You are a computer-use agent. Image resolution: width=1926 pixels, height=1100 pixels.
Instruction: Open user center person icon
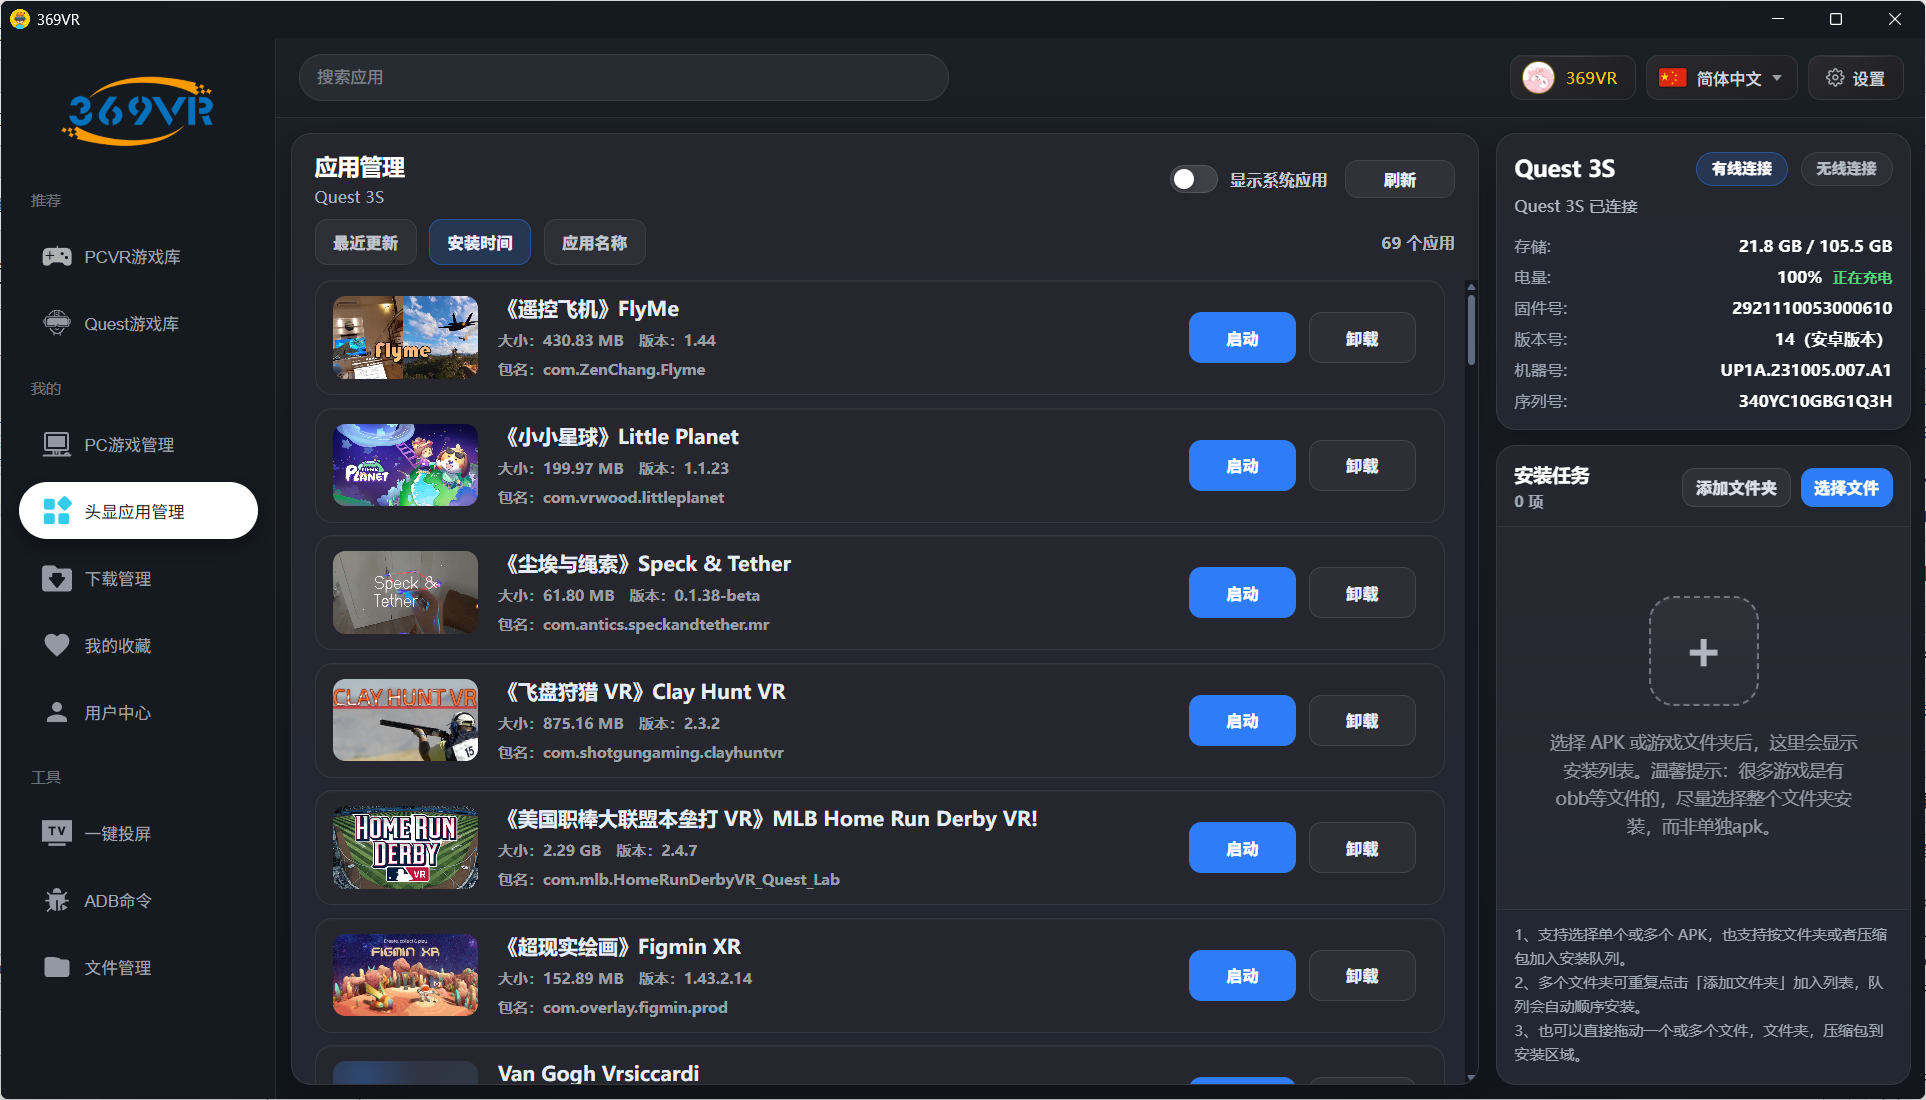57,712
